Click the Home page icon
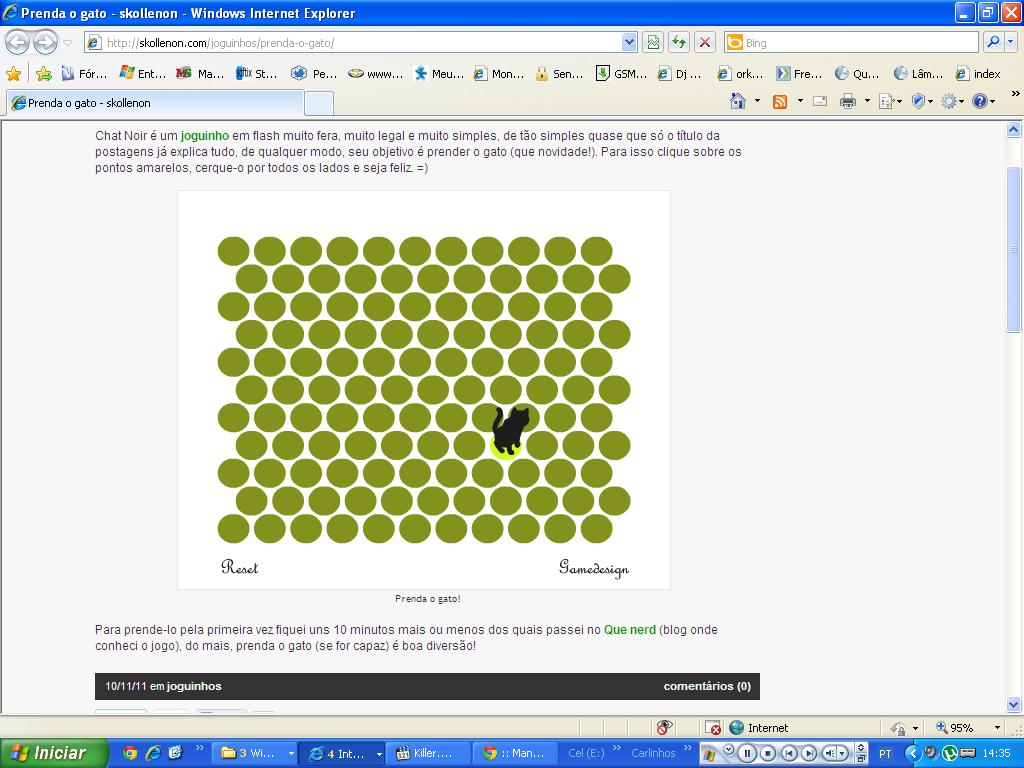Screen dimensions: 1024x768 click(x=738, y=101)
